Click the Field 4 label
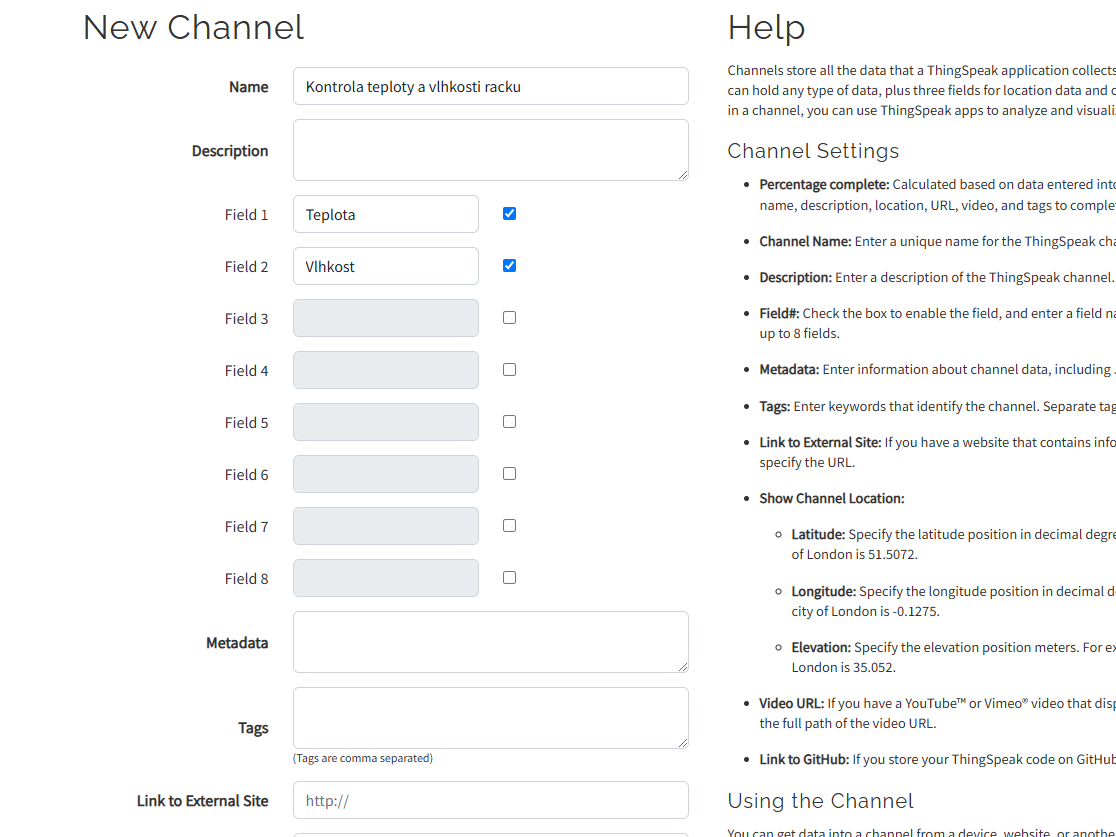Viewport: 1116px width, 837px height. [246, 371]
